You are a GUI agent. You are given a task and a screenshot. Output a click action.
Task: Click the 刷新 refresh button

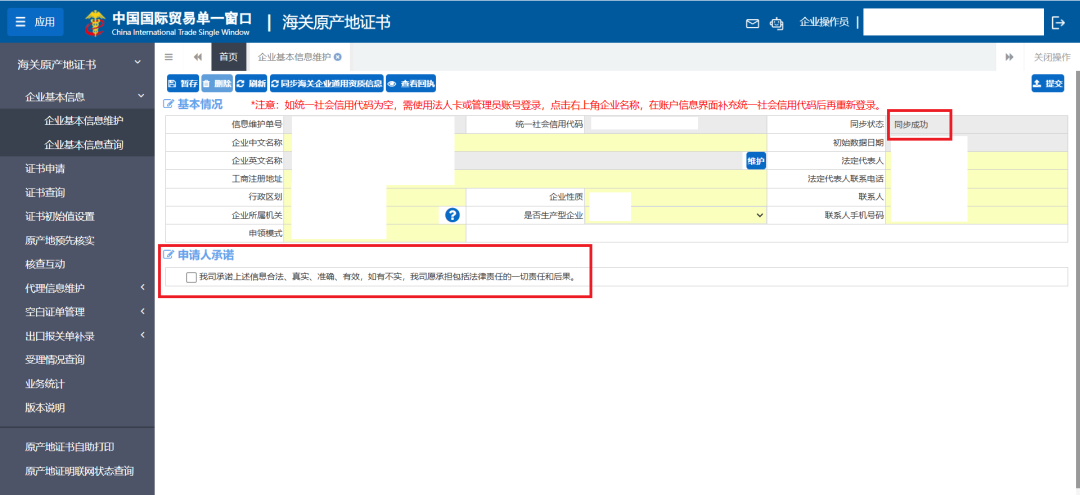[x=251, y=83]
